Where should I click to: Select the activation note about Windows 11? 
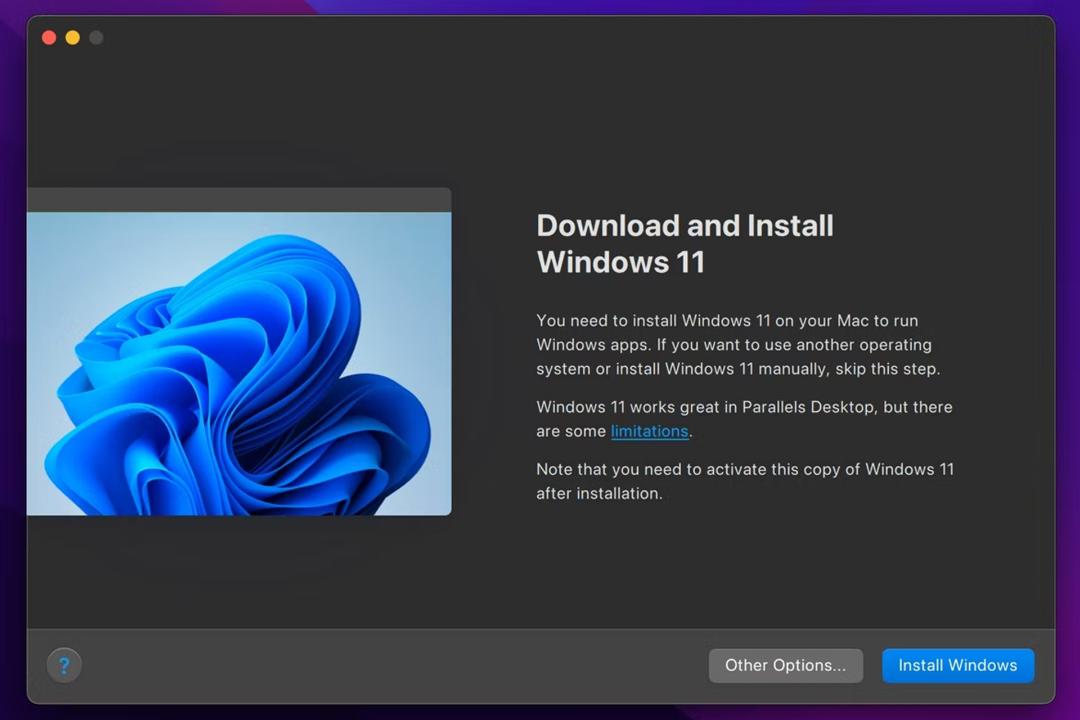[x=745, y=481]
